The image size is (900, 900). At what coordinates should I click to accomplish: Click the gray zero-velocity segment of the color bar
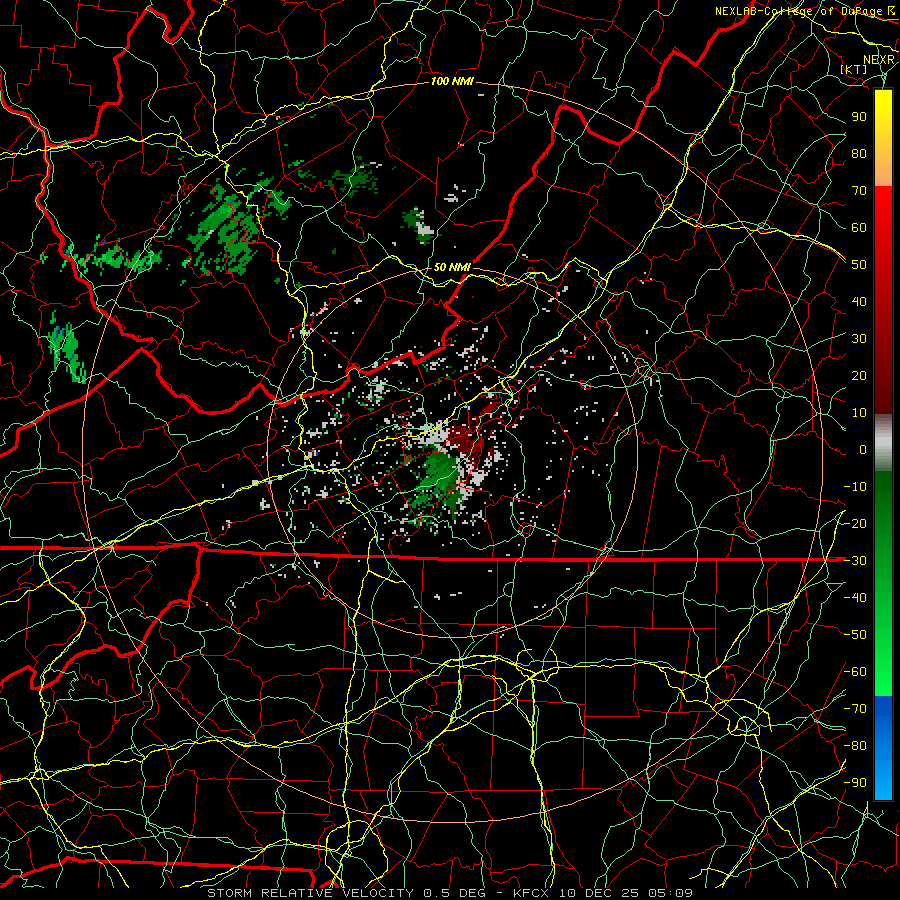click(883, 443)
